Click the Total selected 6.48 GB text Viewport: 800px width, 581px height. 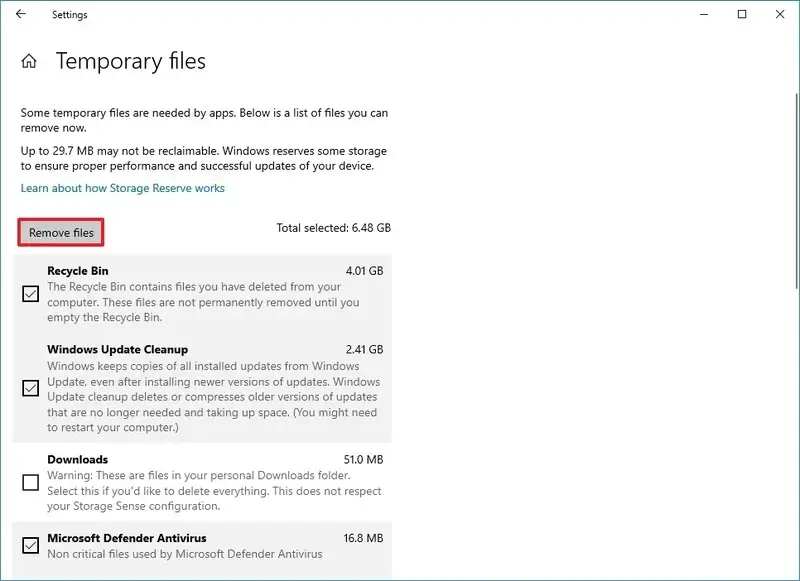[333, 228]
